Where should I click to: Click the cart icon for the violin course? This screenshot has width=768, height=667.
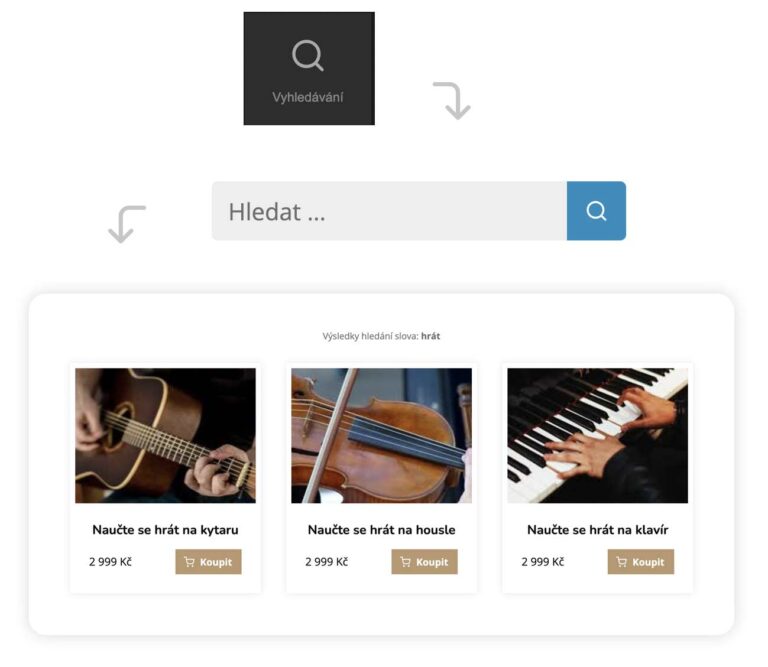click(x=405, y=562)
